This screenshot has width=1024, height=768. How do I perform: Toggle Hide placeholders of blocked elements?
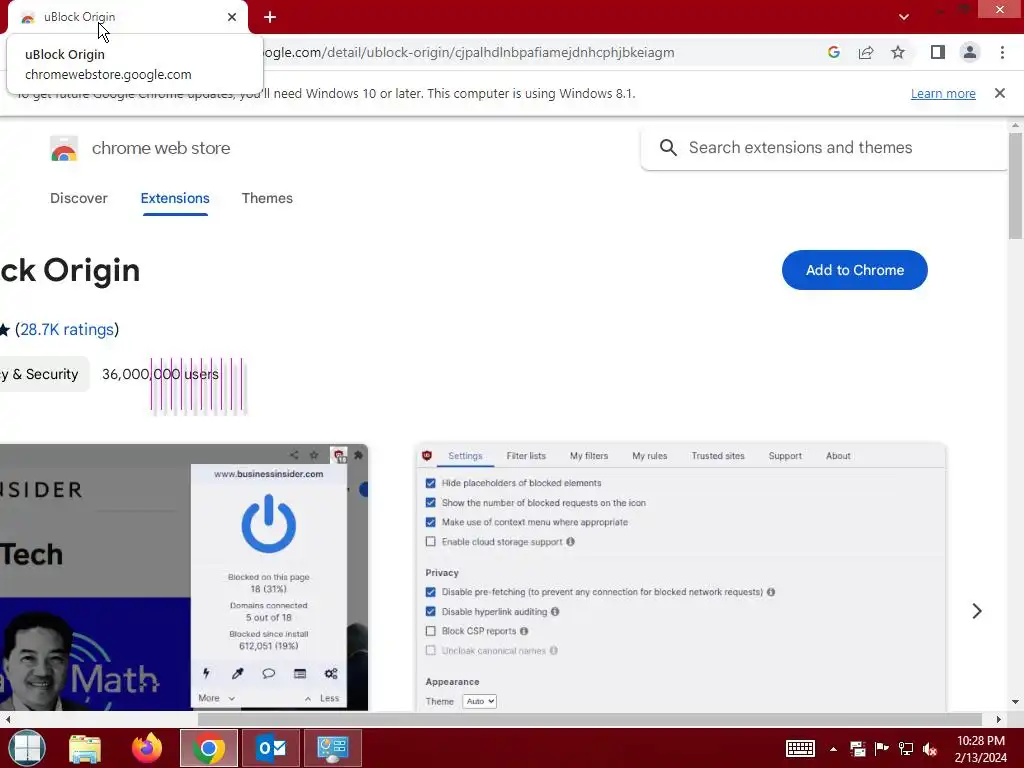(x=430, y=483)
